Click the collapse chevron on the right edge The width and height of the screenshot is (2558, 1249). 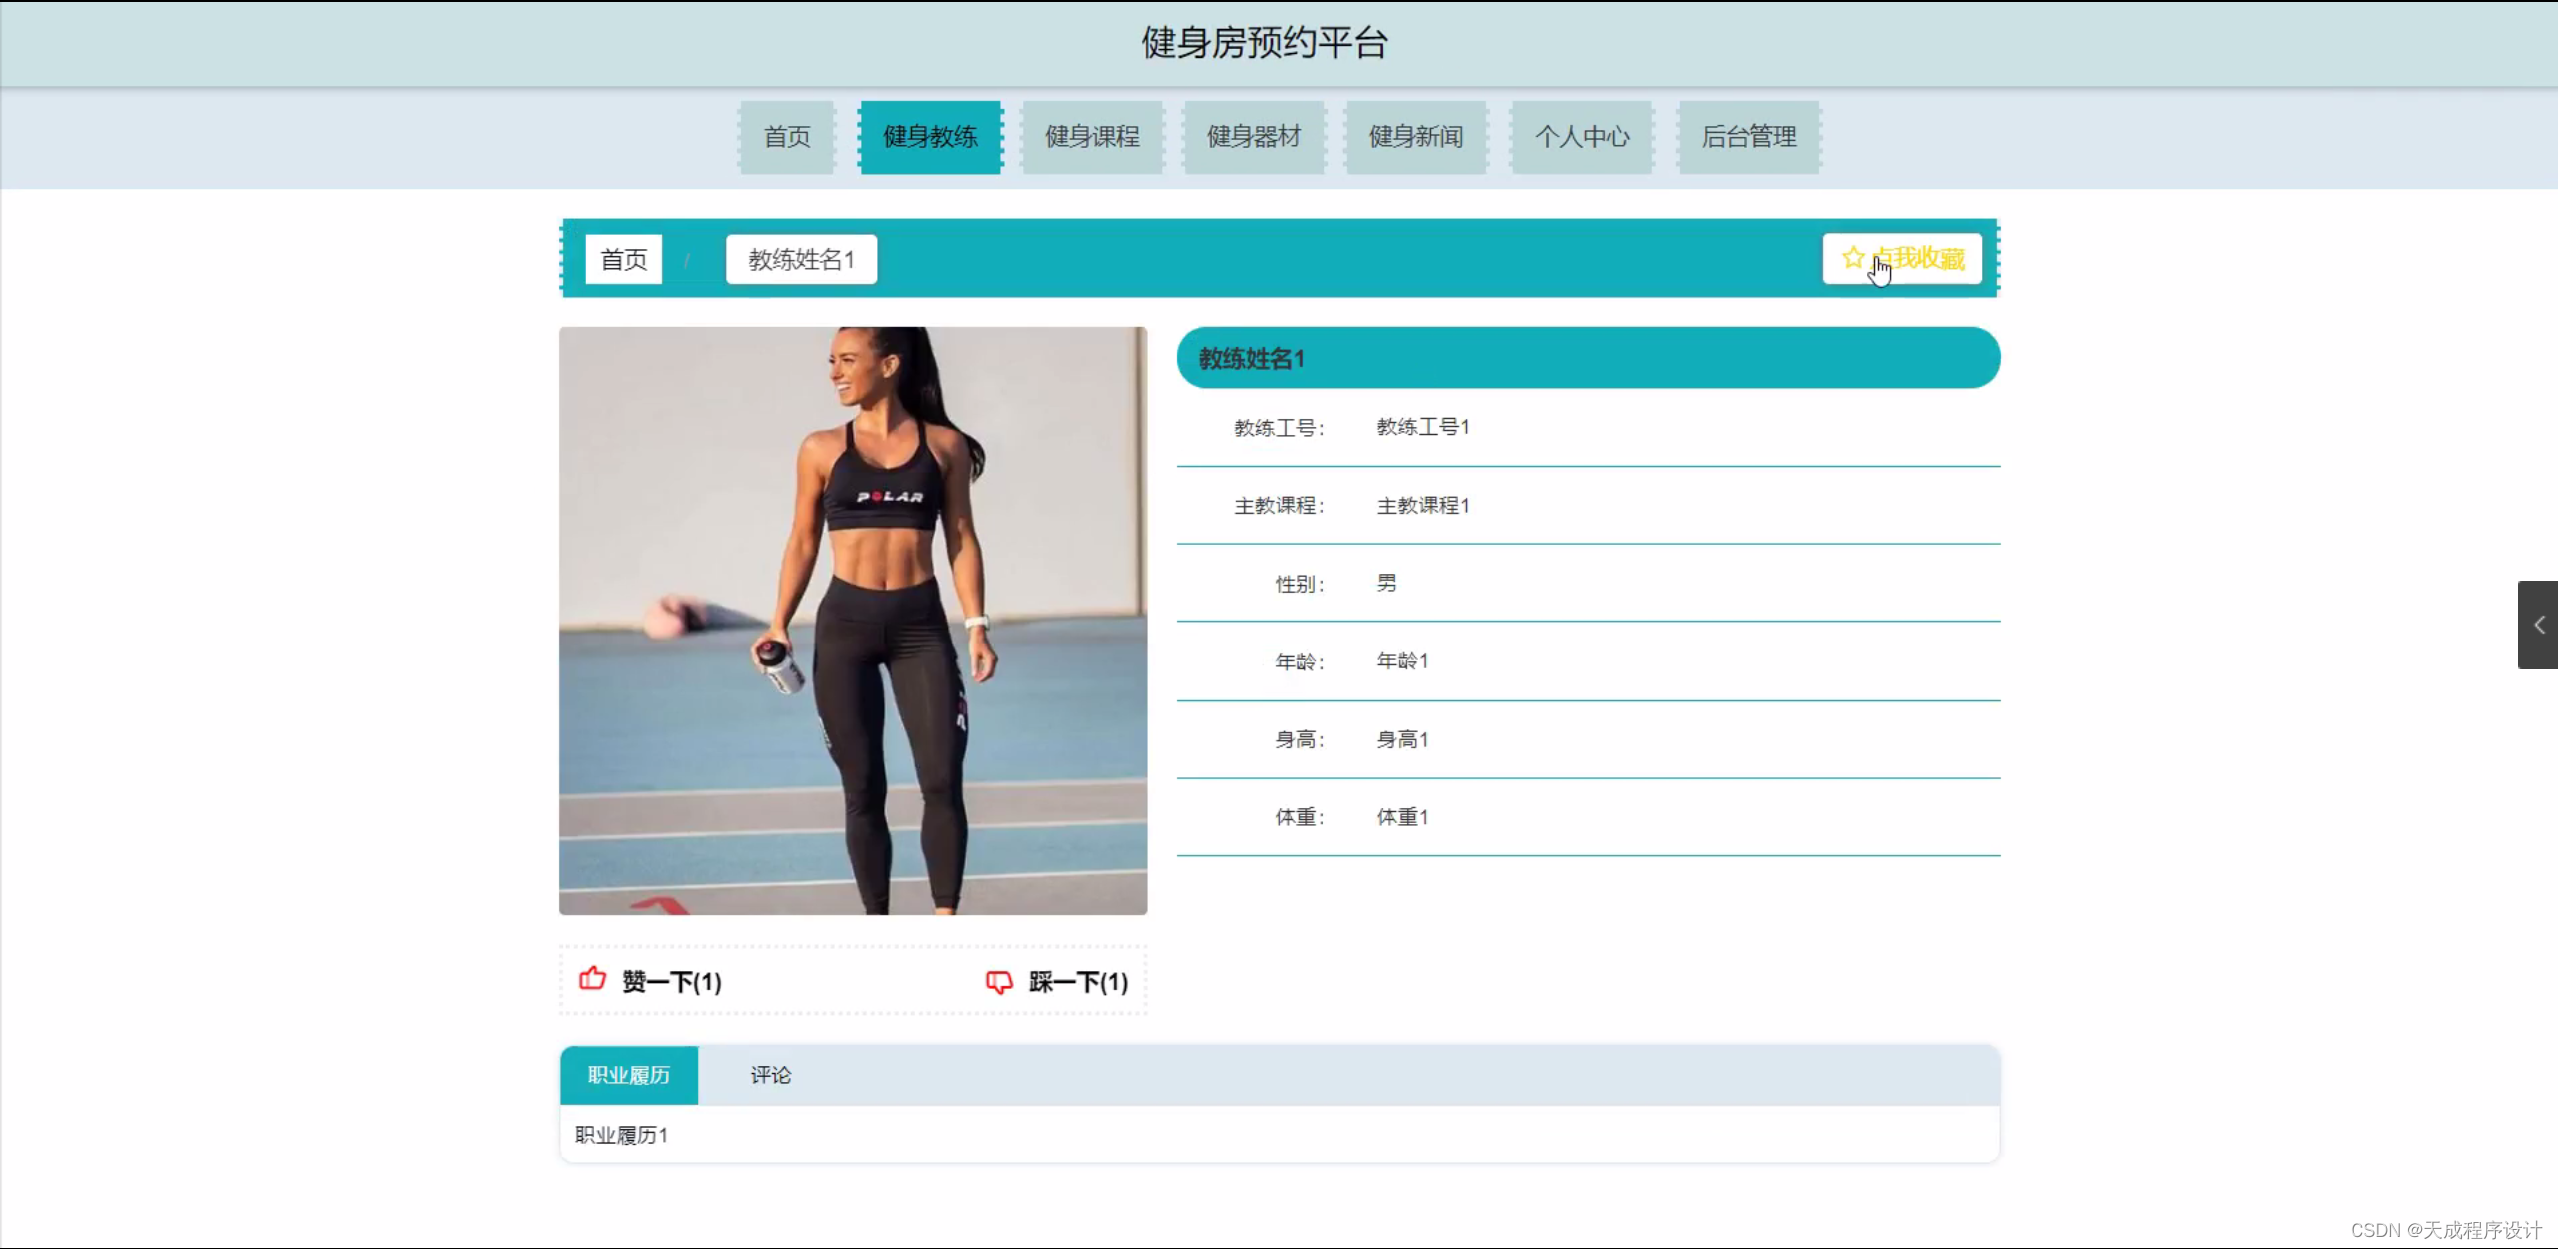[x=2537, y=624]
